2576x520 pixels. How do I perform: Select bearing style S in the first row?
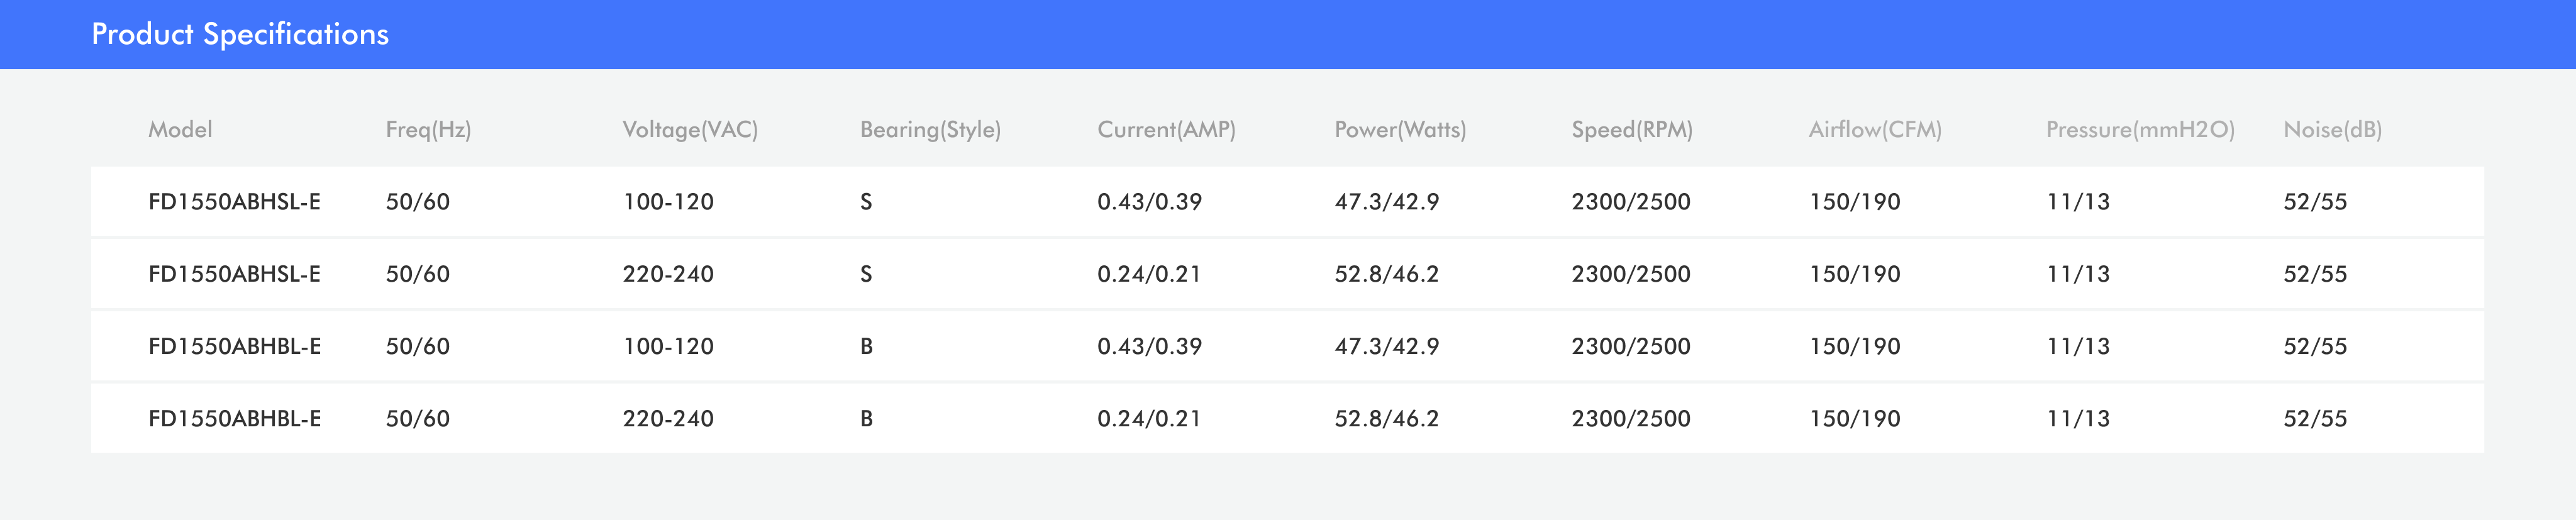866,202
